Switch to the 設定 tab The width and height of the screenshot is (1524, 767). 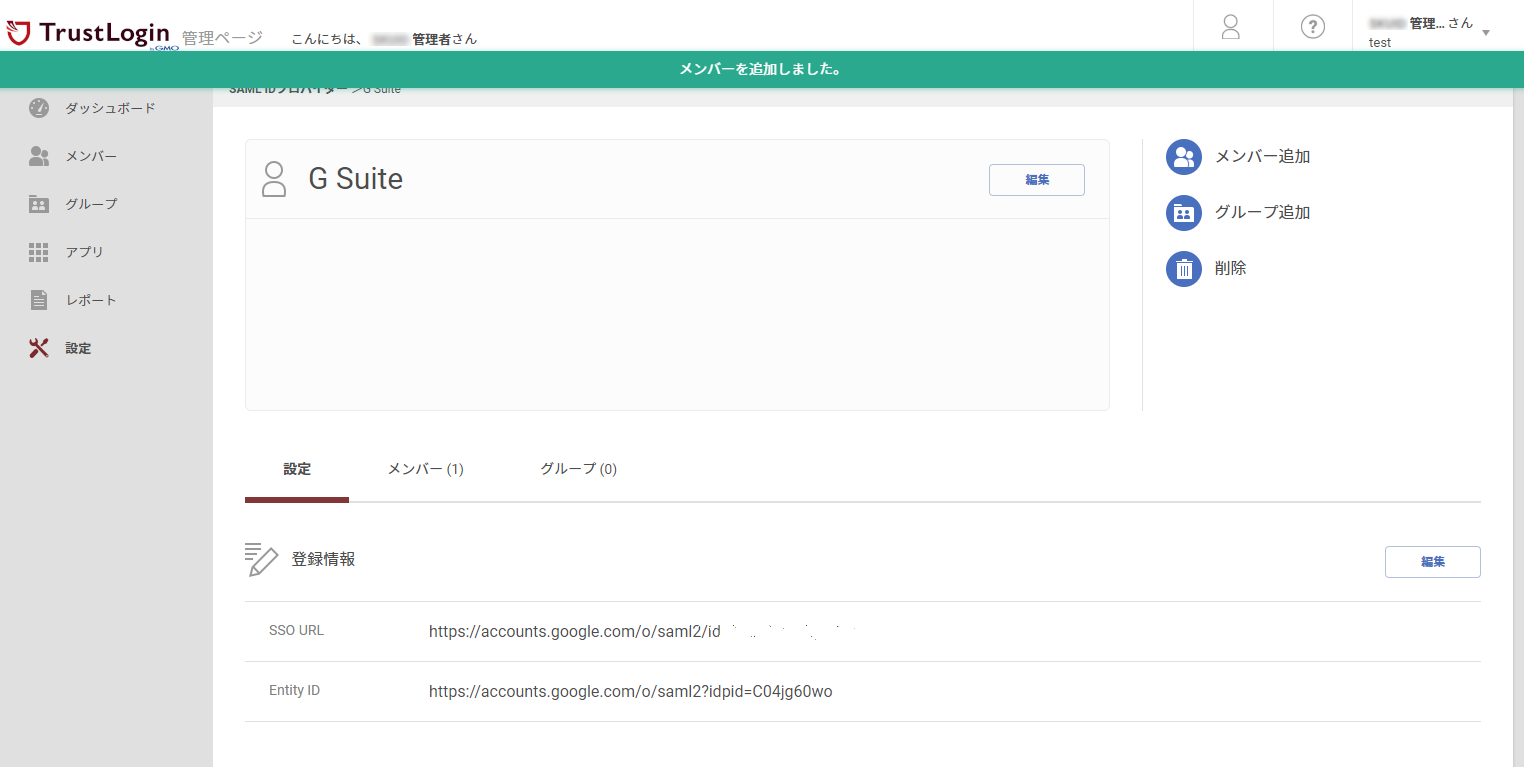[x=297, y=469]
